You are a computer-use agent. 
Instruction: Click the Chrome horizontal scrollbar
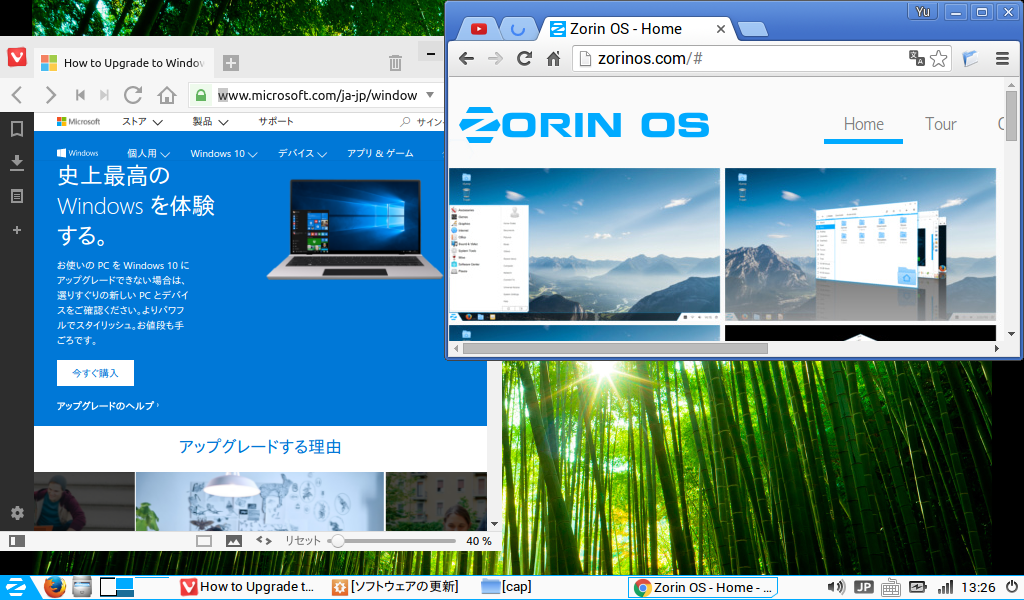click(615, 349)
